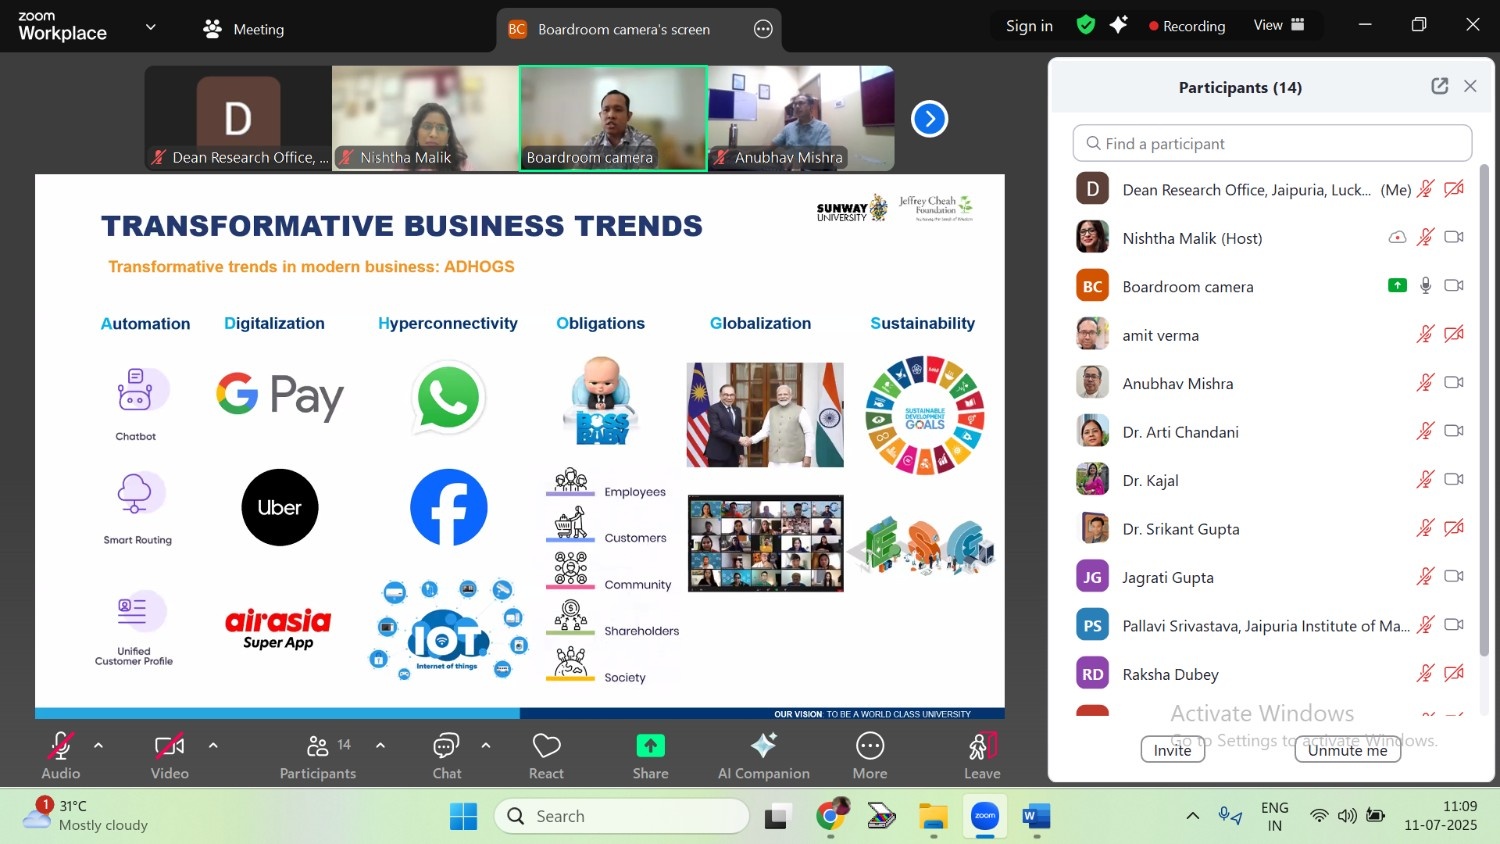Image resolution: width=1500 pixels, height=844 pixels.
Task: Open ENG IN language switcher in taskbar
Action: click(1275, 816)
